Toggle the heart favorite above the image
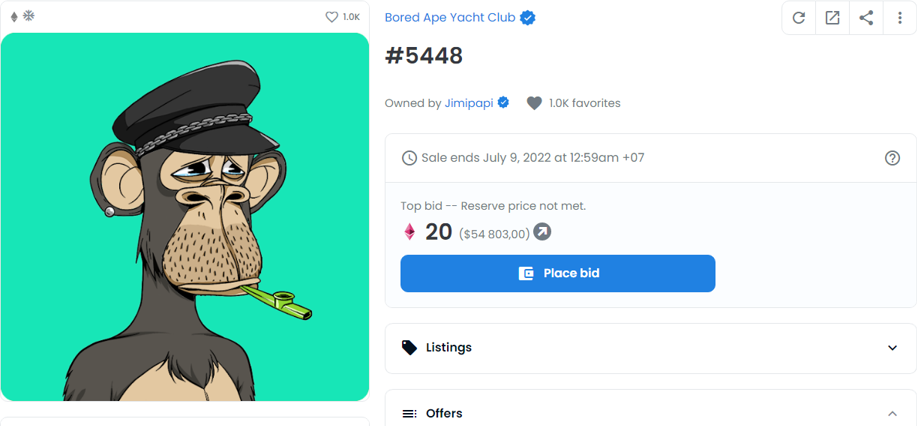Screen dimensions: 917x426 click(x=332, y=18)
